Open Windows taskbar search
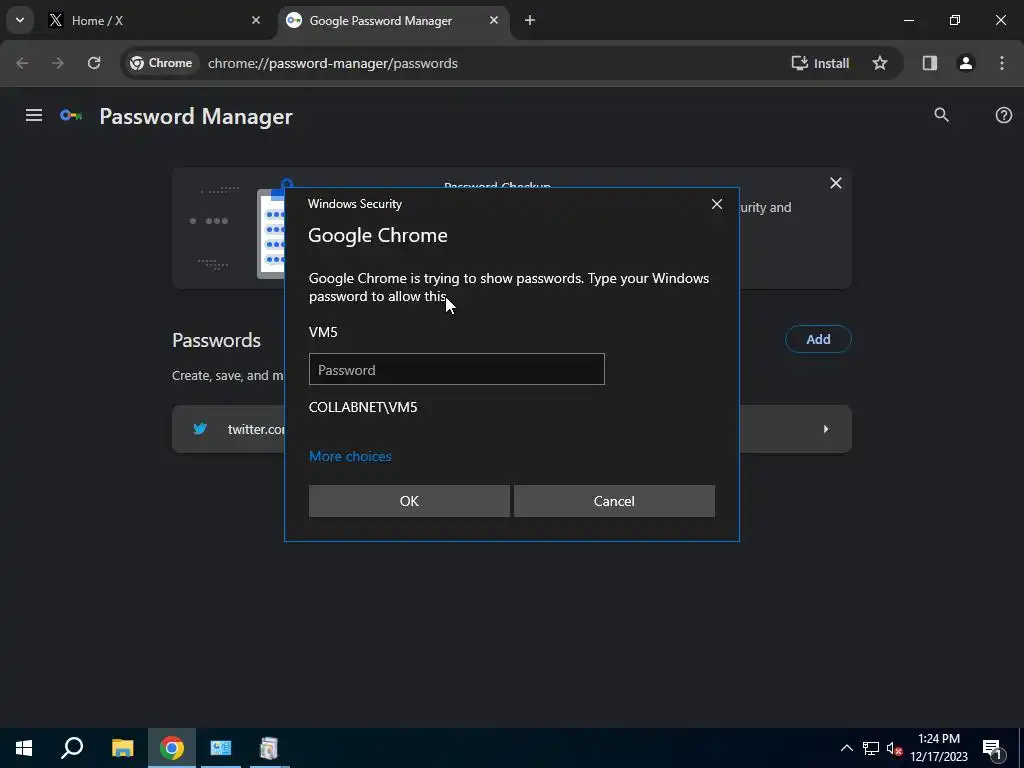 tap(72, 748)
